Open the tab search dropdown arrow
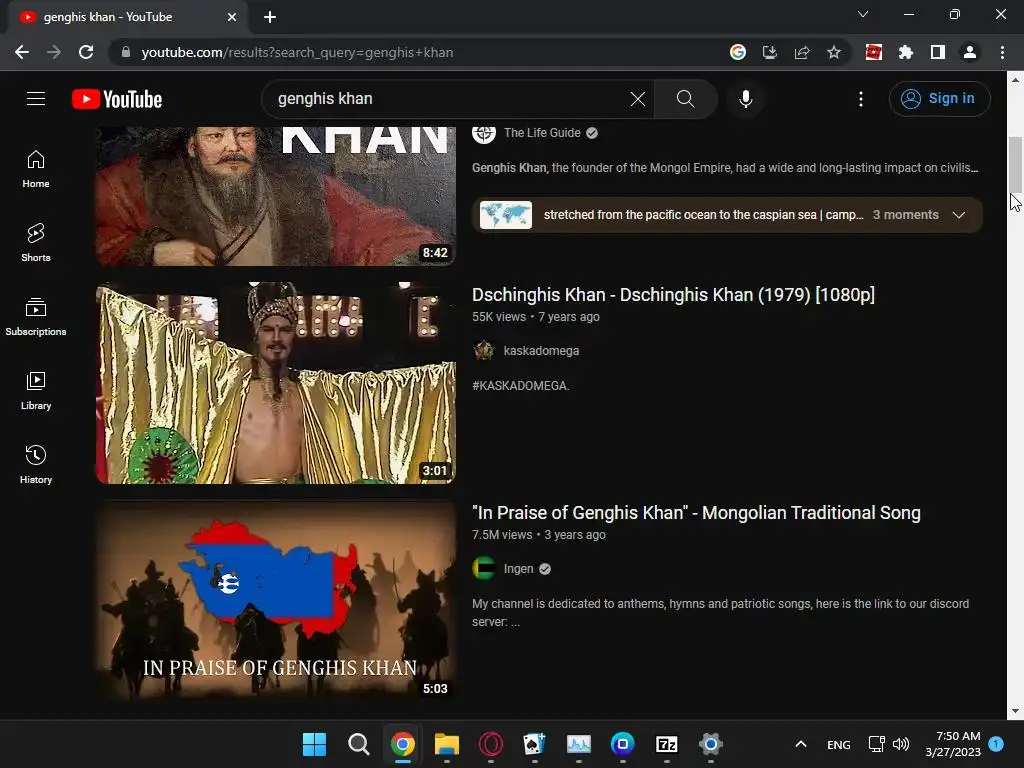 click(x=863, y=14)
